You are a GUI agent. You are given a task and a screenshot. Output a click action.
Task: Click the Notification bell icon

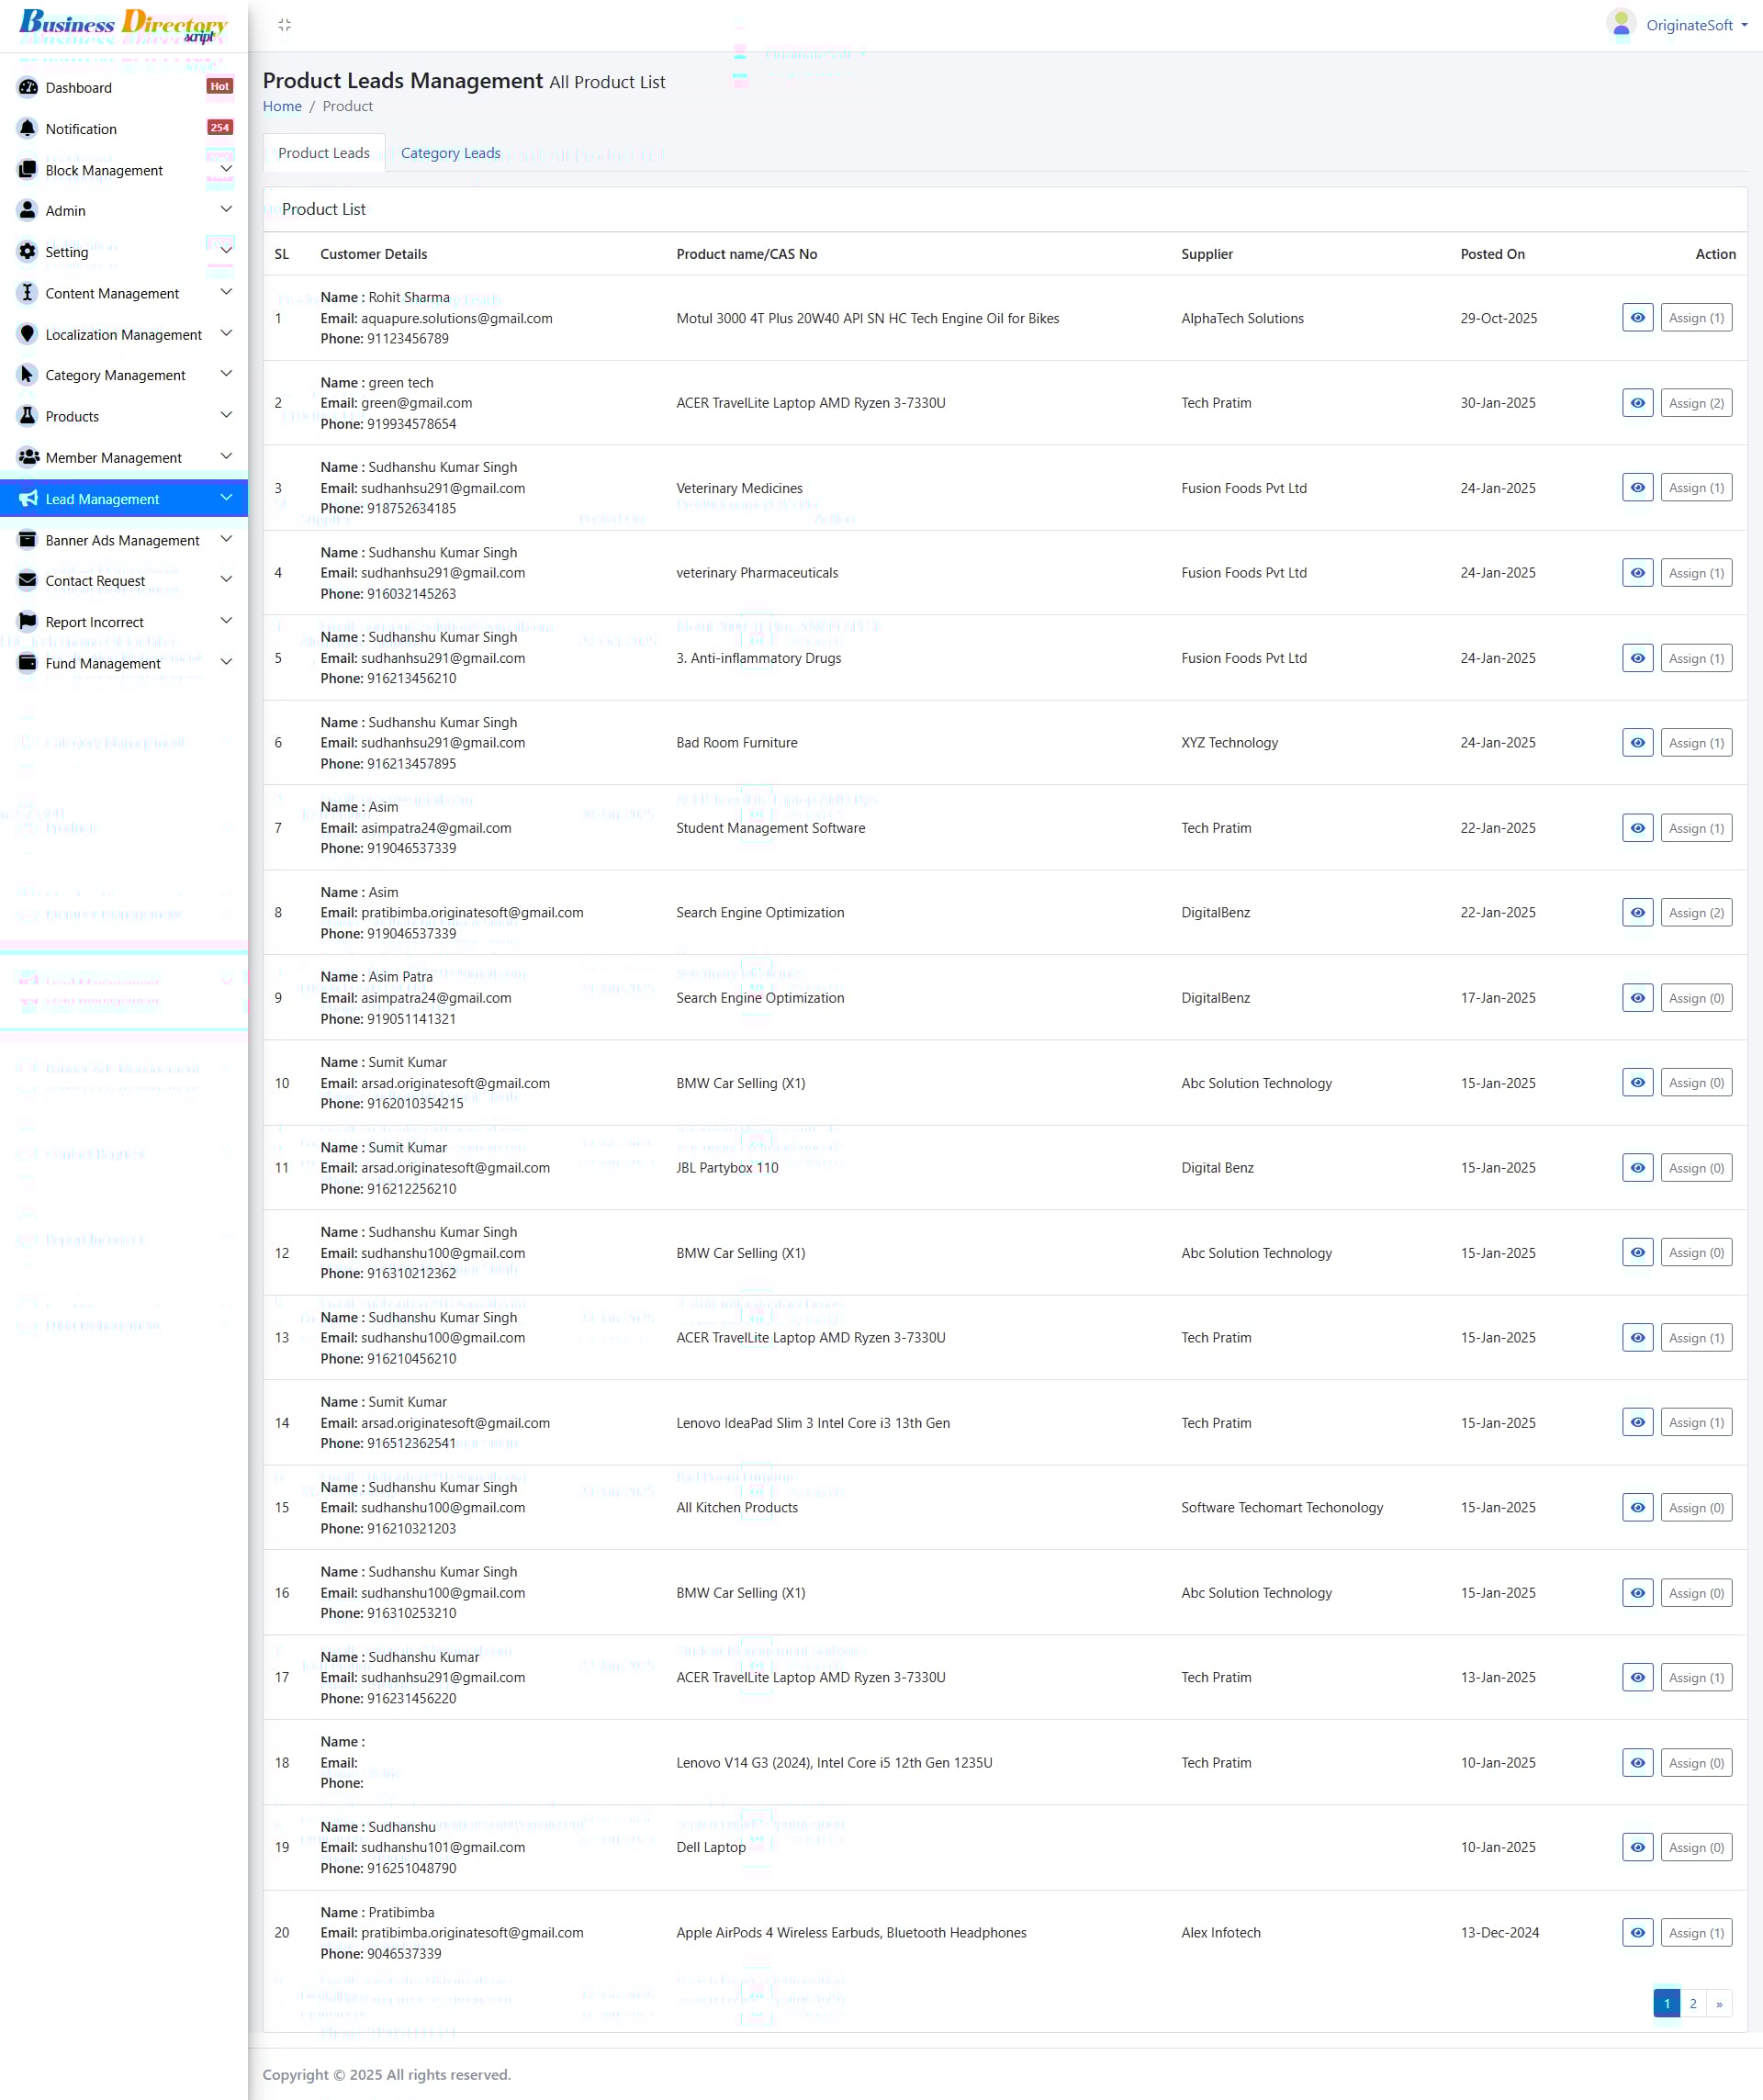pyautogui.click(x=28, y=129)
